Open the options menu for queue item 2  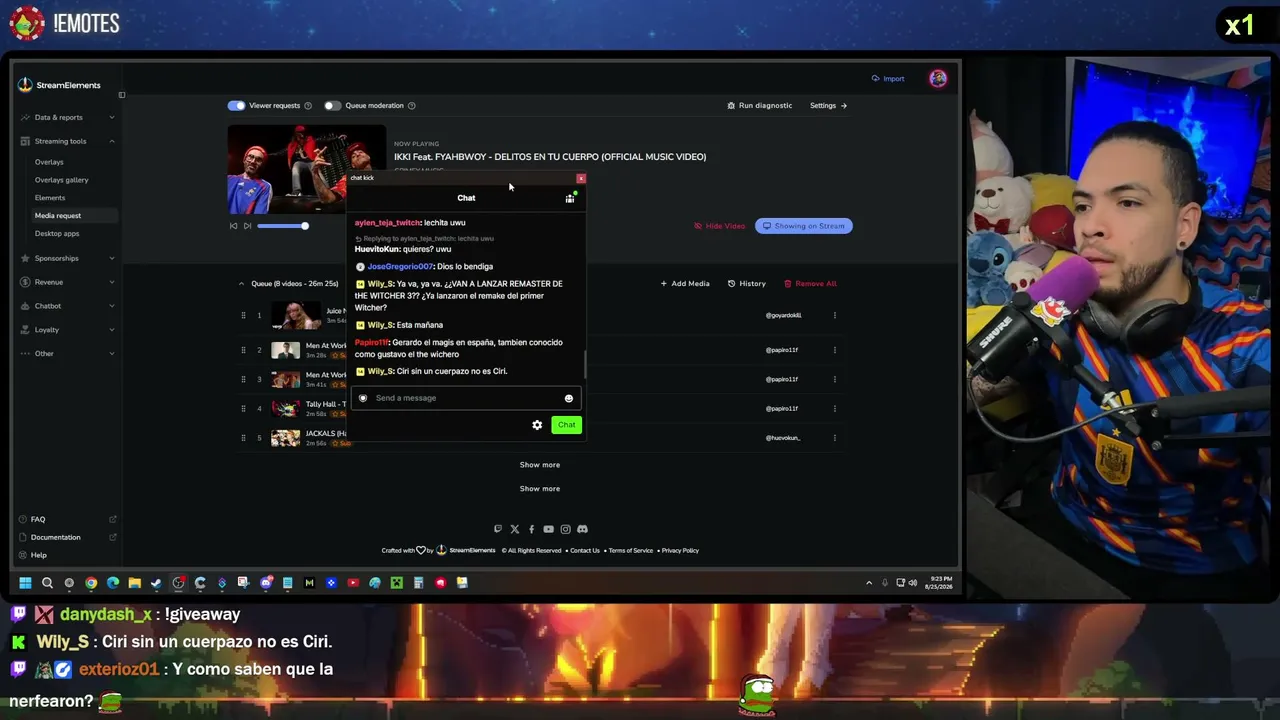tap(835, 350)
